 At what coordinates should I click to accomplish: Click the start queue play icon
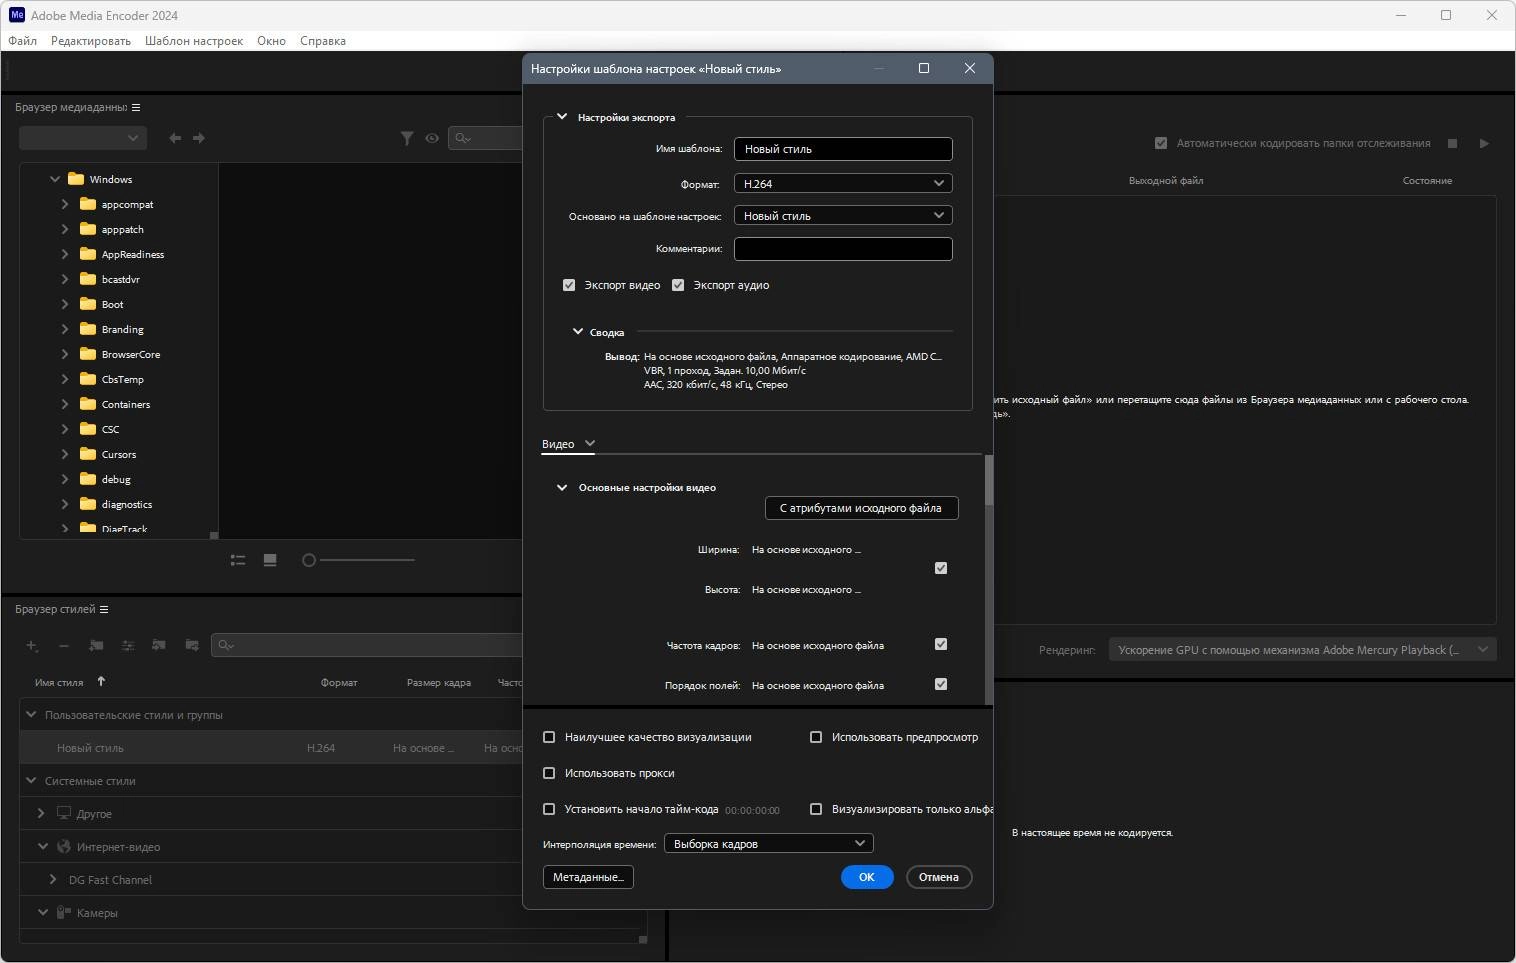click(x=1484, y=143)
